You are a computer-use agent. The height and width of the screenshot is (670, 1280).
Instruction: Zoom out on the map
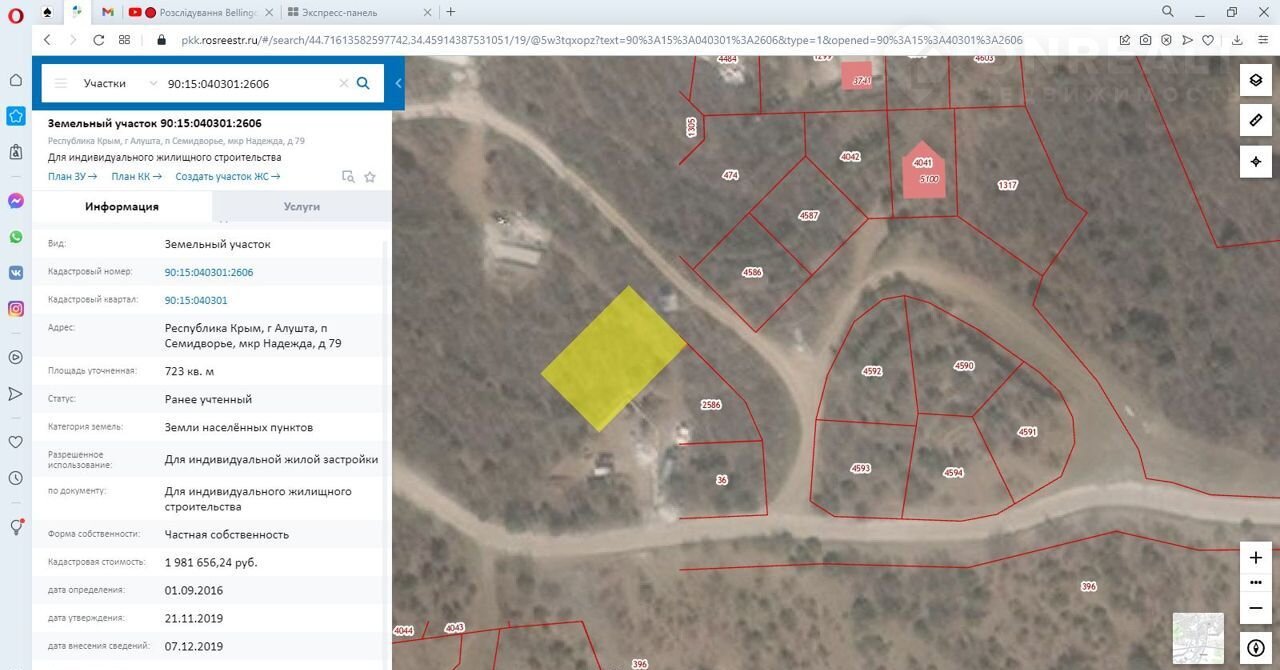pos(1256,607)
